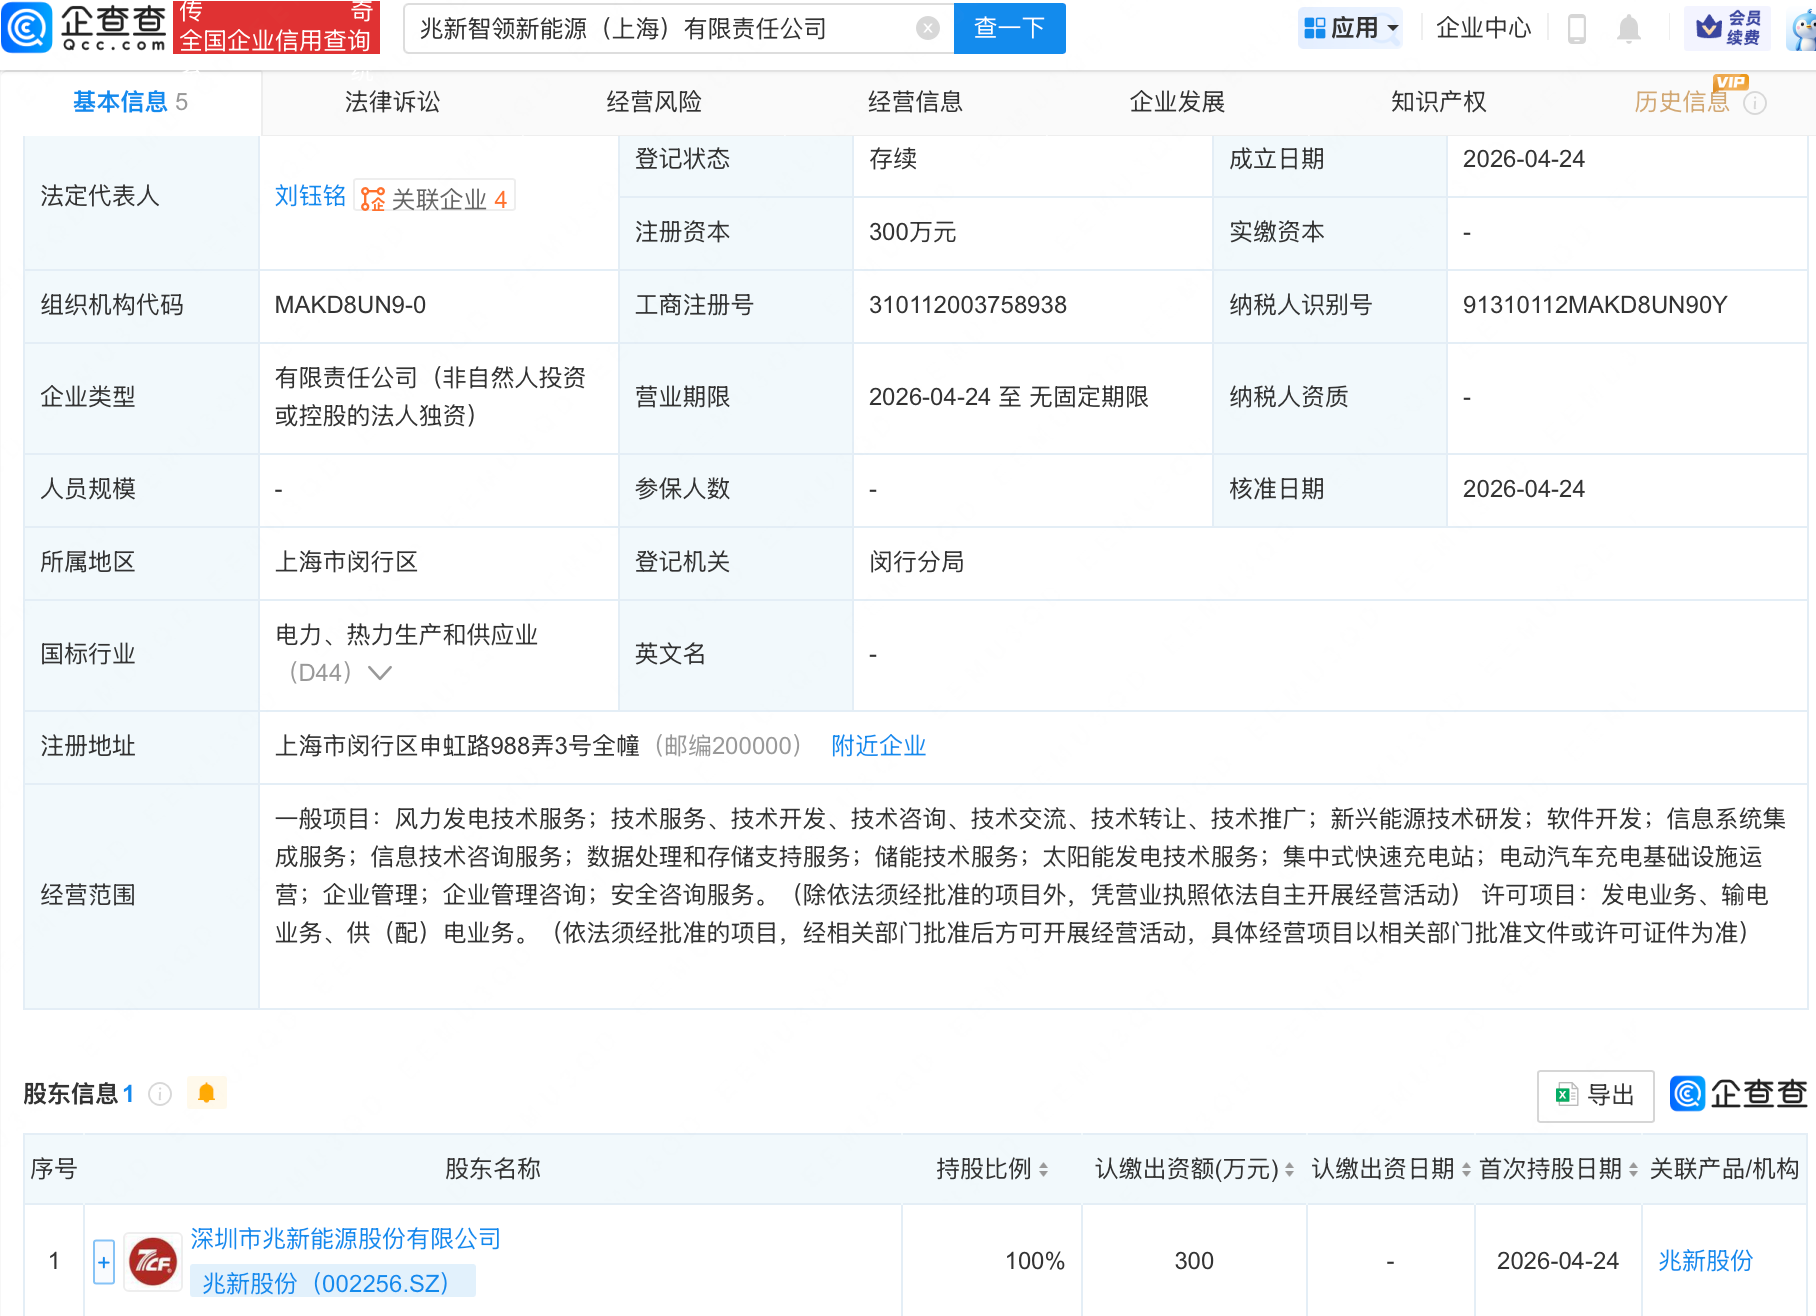Switch to the 法律诉讼 tab
1816x1316 pixels.
(x=392, y=102)
